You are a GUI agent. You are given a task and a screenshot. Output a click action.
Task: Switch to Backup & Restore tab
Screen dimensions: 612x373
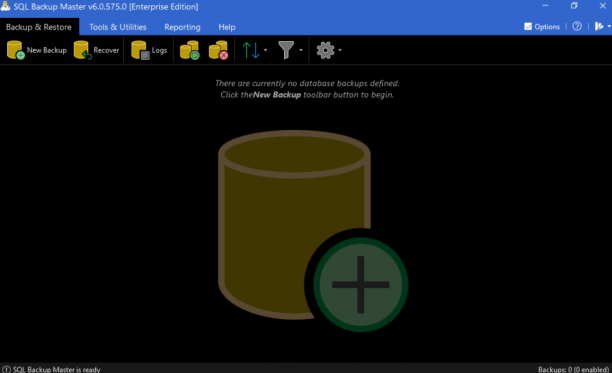pos(39,27)
